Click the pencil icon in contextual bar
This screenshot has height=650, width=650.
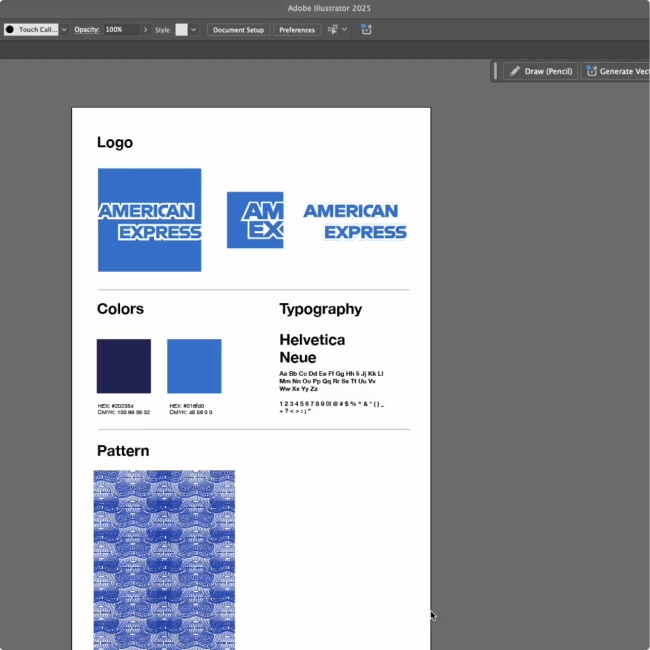[x=515, y=71]
